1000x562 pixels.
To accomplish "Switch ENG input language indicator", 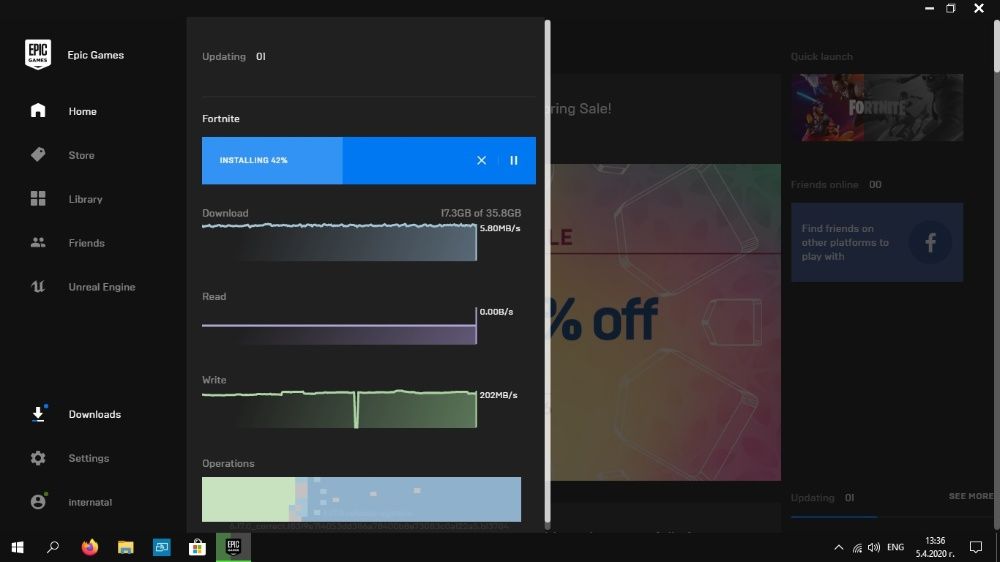I will [895, 547].
